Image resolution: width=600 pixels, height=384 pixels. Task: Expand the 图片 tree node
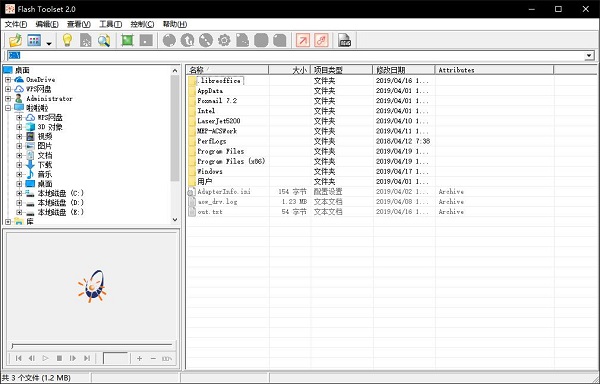(x=19, y=146)
